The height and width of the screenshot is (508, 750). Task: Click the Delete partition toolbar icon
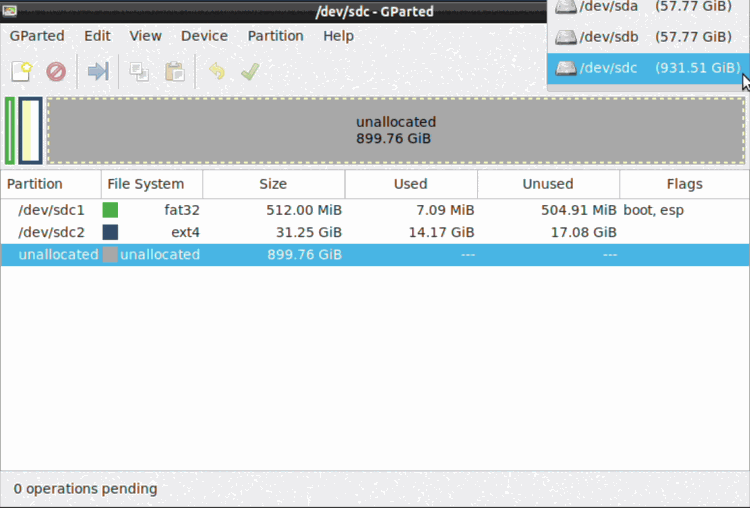coord(56,72)
